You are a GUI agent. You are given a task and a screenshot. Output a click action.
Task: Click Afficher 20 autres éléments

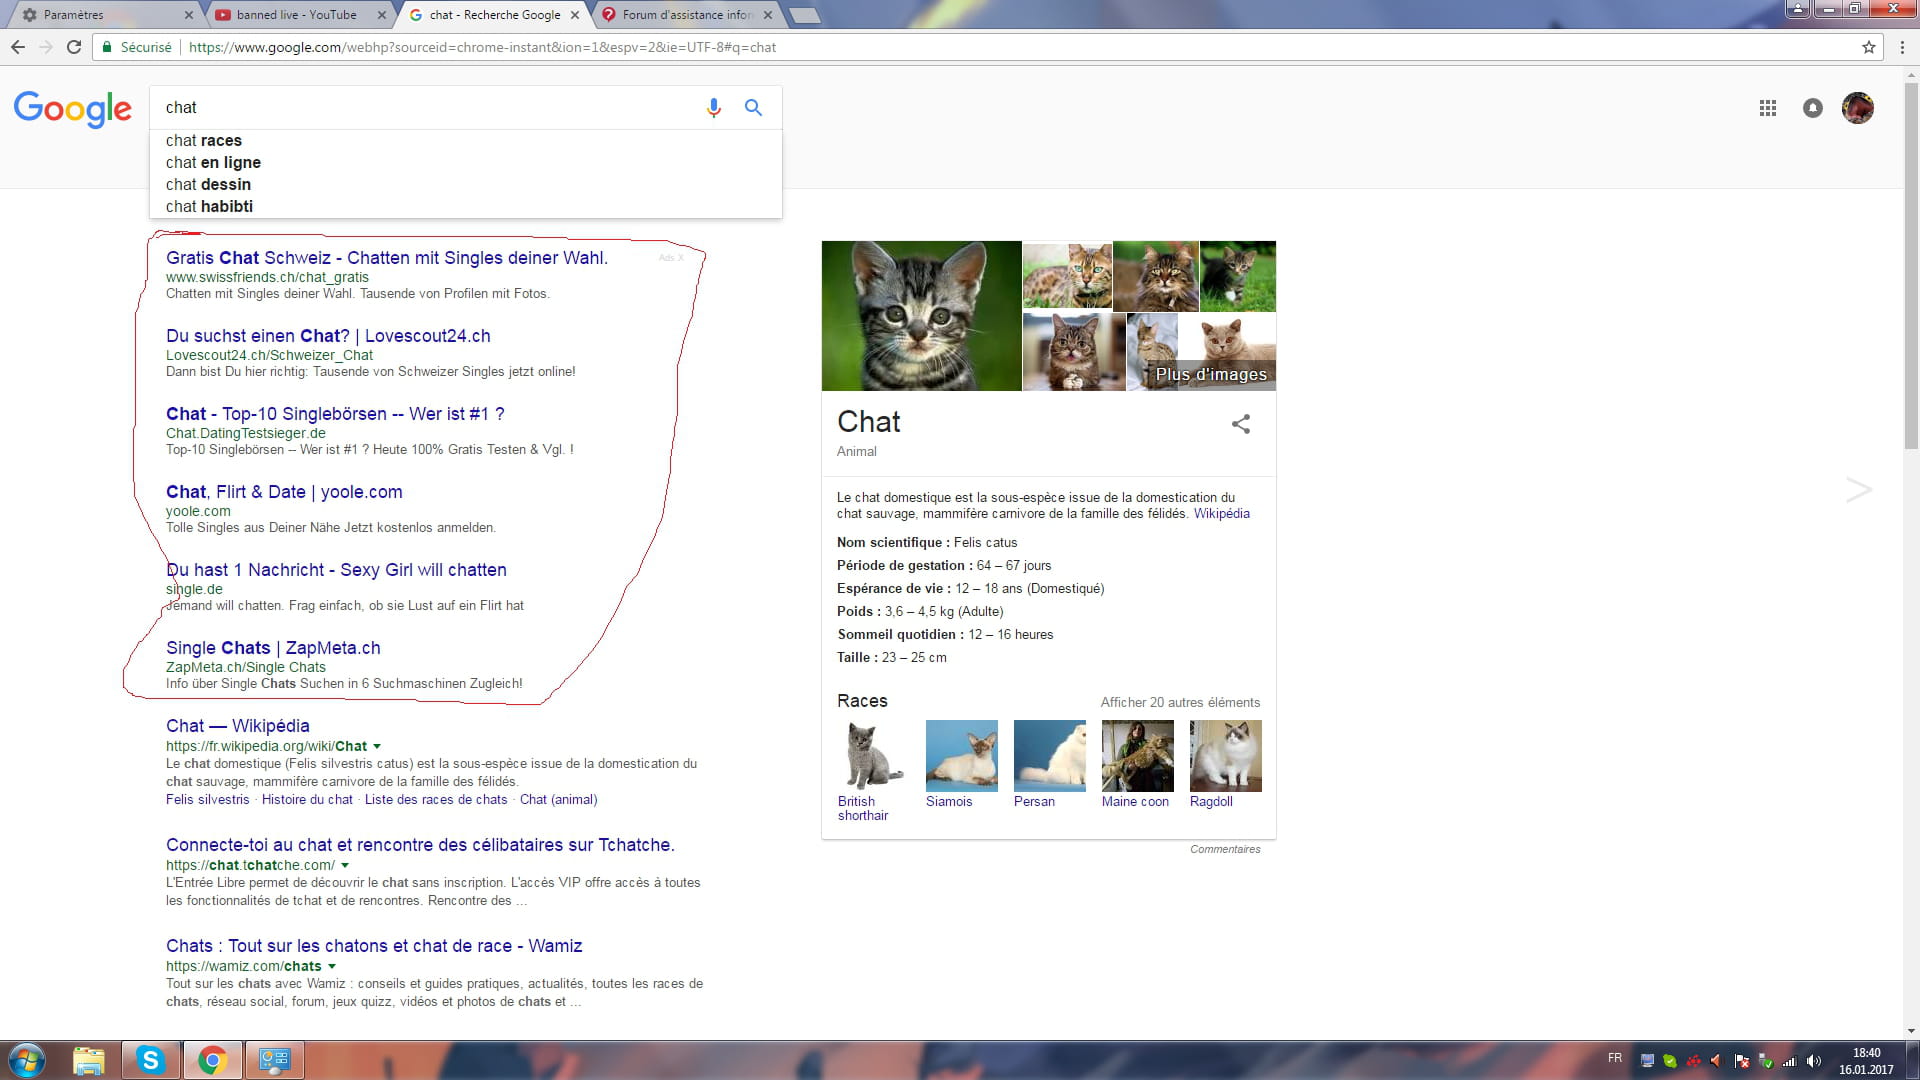(1180, 702)
